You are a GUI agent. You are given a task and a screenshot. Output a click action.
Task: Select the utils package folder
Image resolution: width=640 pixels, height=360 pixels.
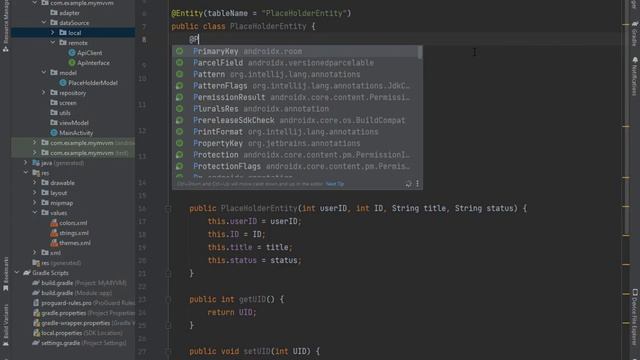[x=60, y=113]
